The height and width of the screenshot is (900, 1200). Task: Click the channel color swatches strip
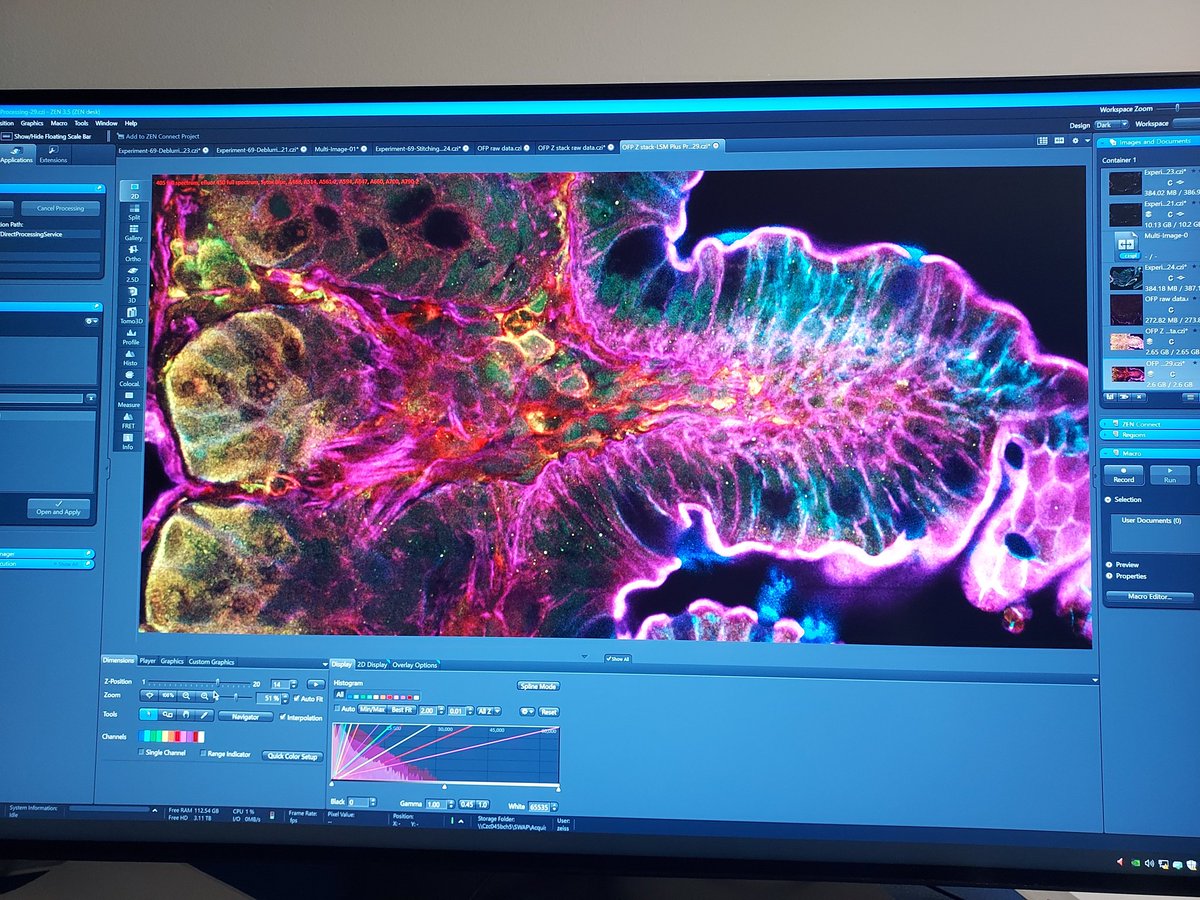tap(171, 737)
